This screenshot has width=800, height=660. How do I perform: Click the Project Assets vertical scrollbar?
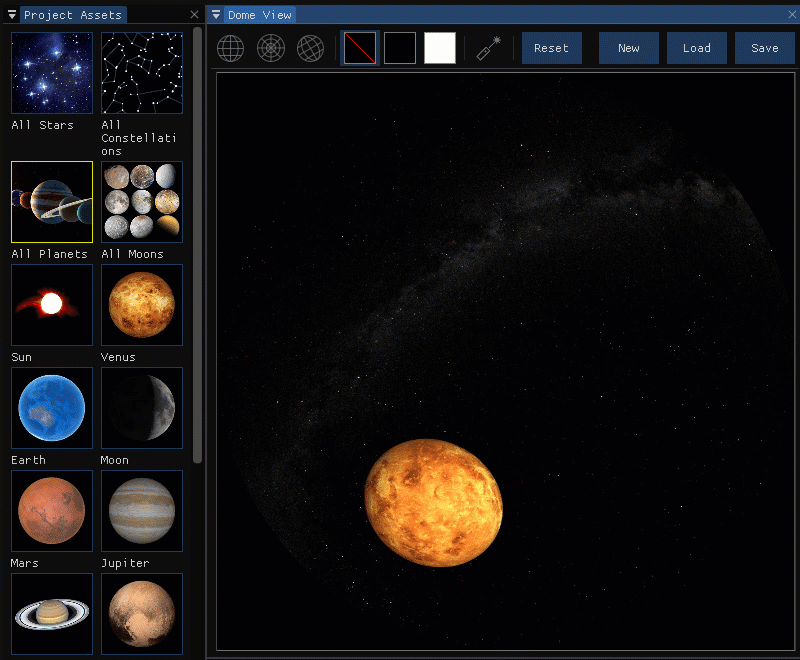tap(197, 245)
